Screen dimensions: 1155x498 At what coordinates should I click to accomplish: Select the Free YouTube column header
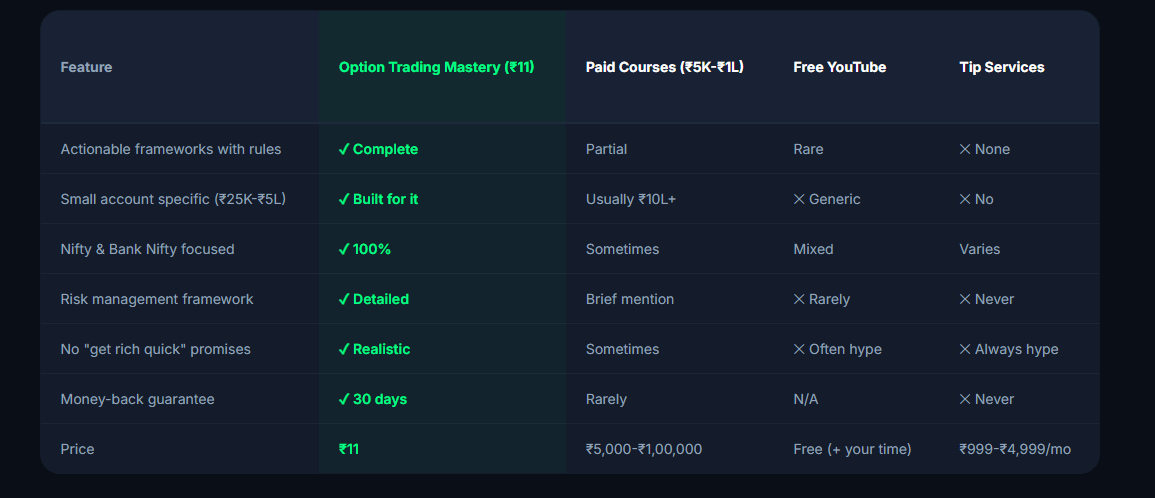(840, 67)
